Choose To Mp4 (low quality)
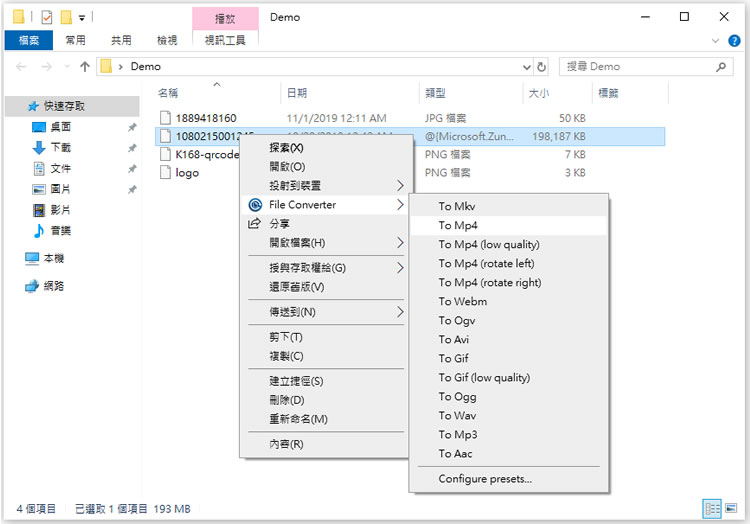The width and height of the screenshot is (750, 524). coord(509,244)
